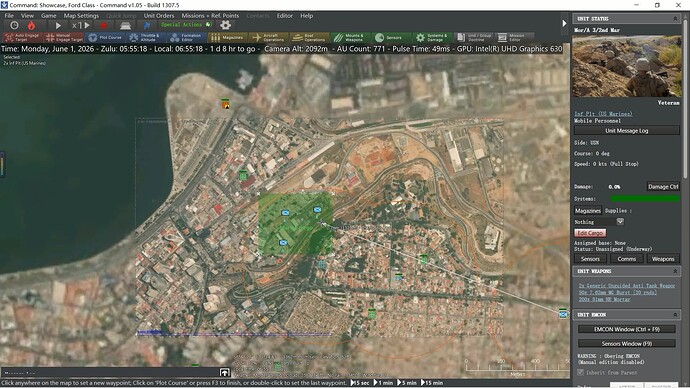Viewport: 690px width, 388px height.
Task: Open Throttle & Altitude
Action: [x=146, y=37]
